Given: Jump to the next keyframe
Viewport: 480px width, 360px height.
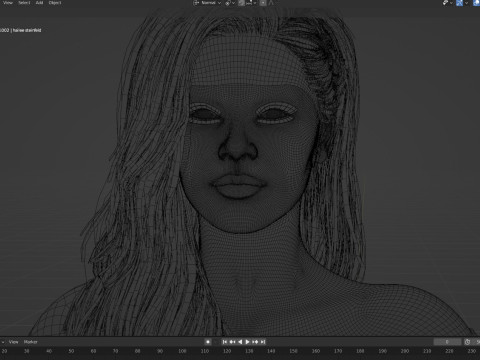Looking at the screenshot, I should (255, 342).
